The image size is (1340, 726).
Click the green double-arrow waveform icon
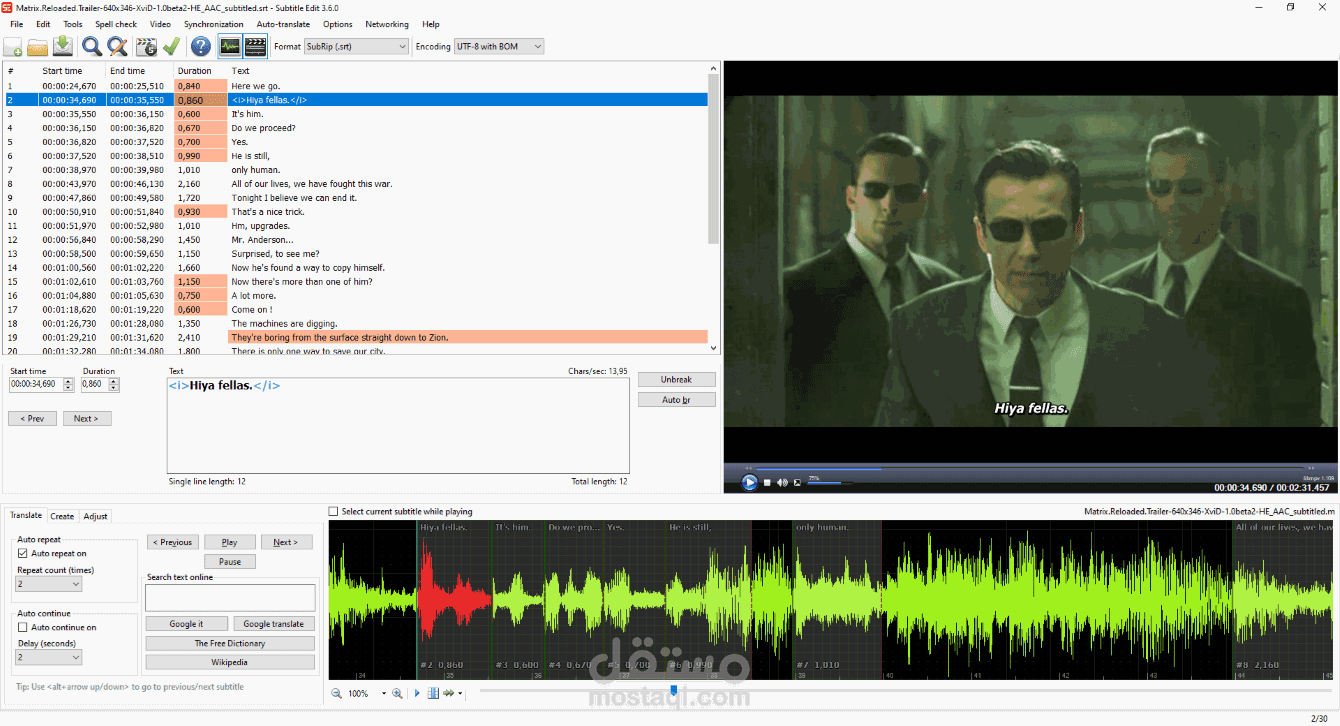pos(449,693)
